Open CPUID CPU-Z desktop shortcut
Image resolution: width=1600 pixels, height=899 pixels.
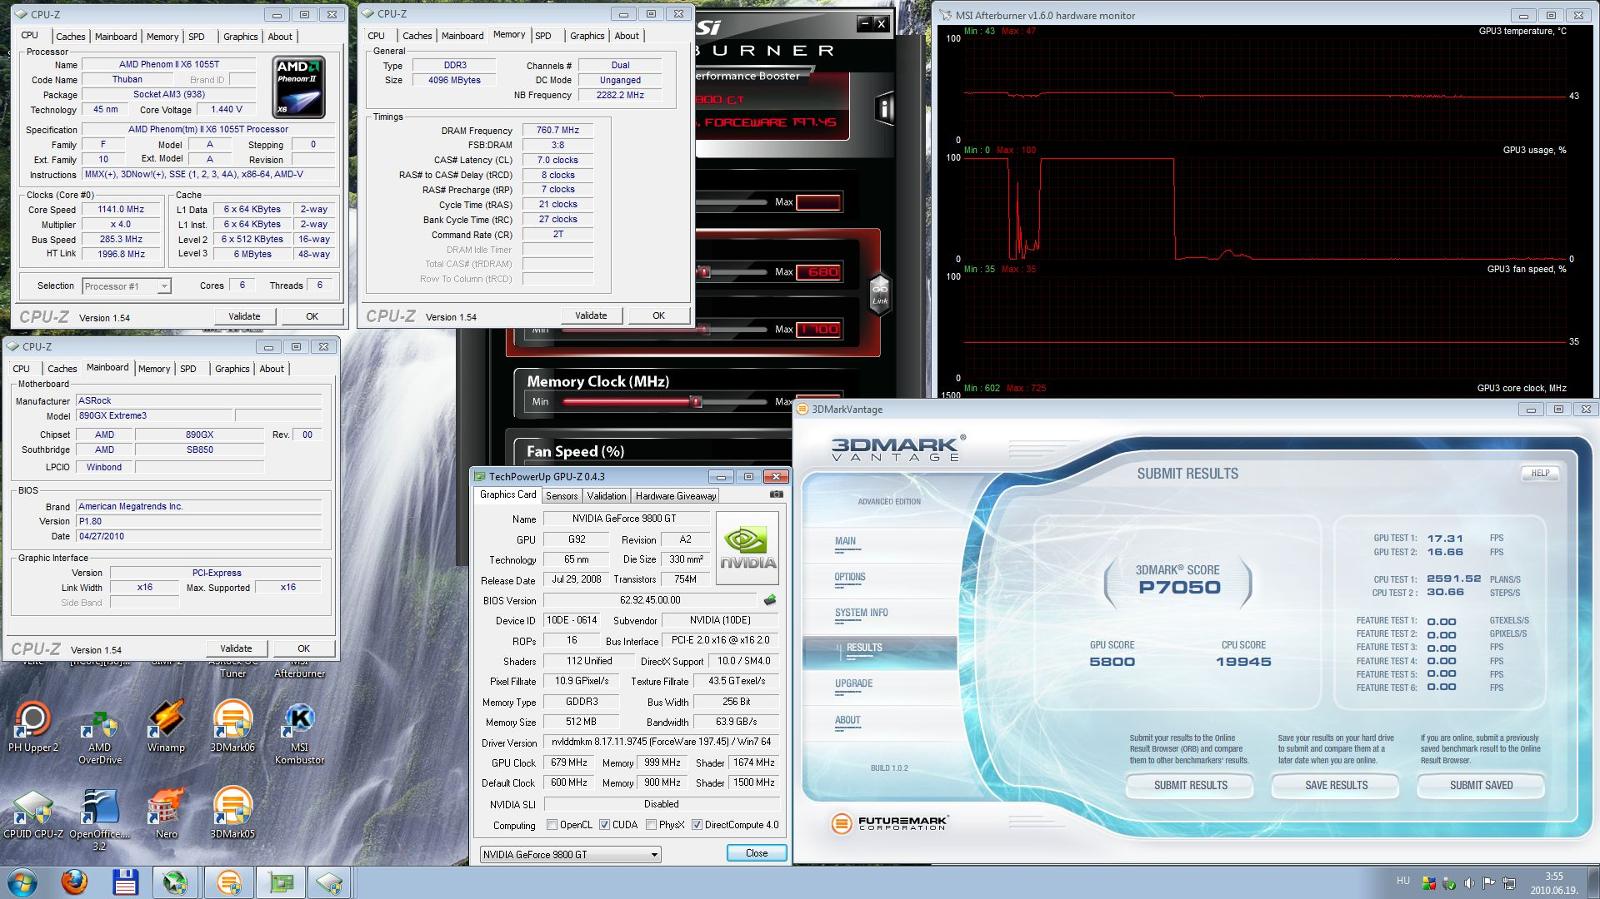[x=33, y=813]
